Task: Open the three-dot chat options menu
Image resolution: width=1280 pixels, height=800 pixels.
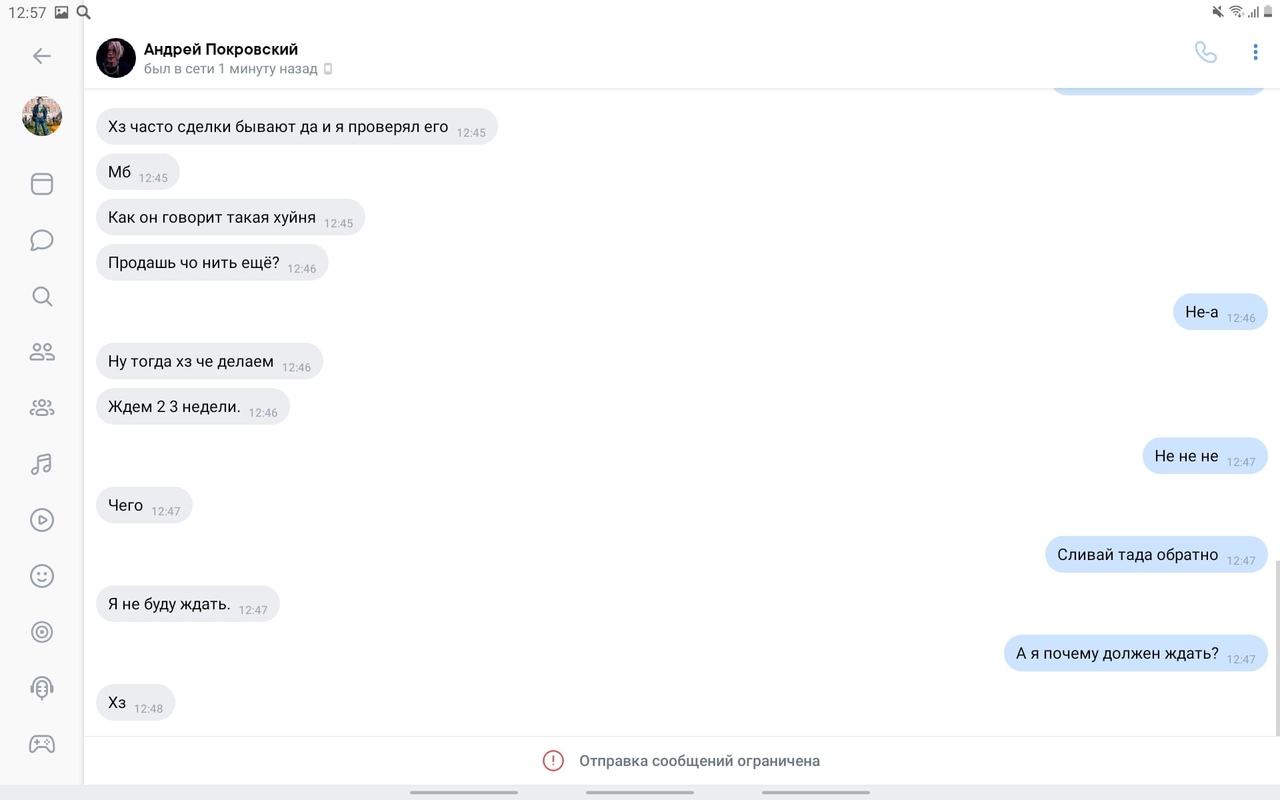Action: (1255, 53)
